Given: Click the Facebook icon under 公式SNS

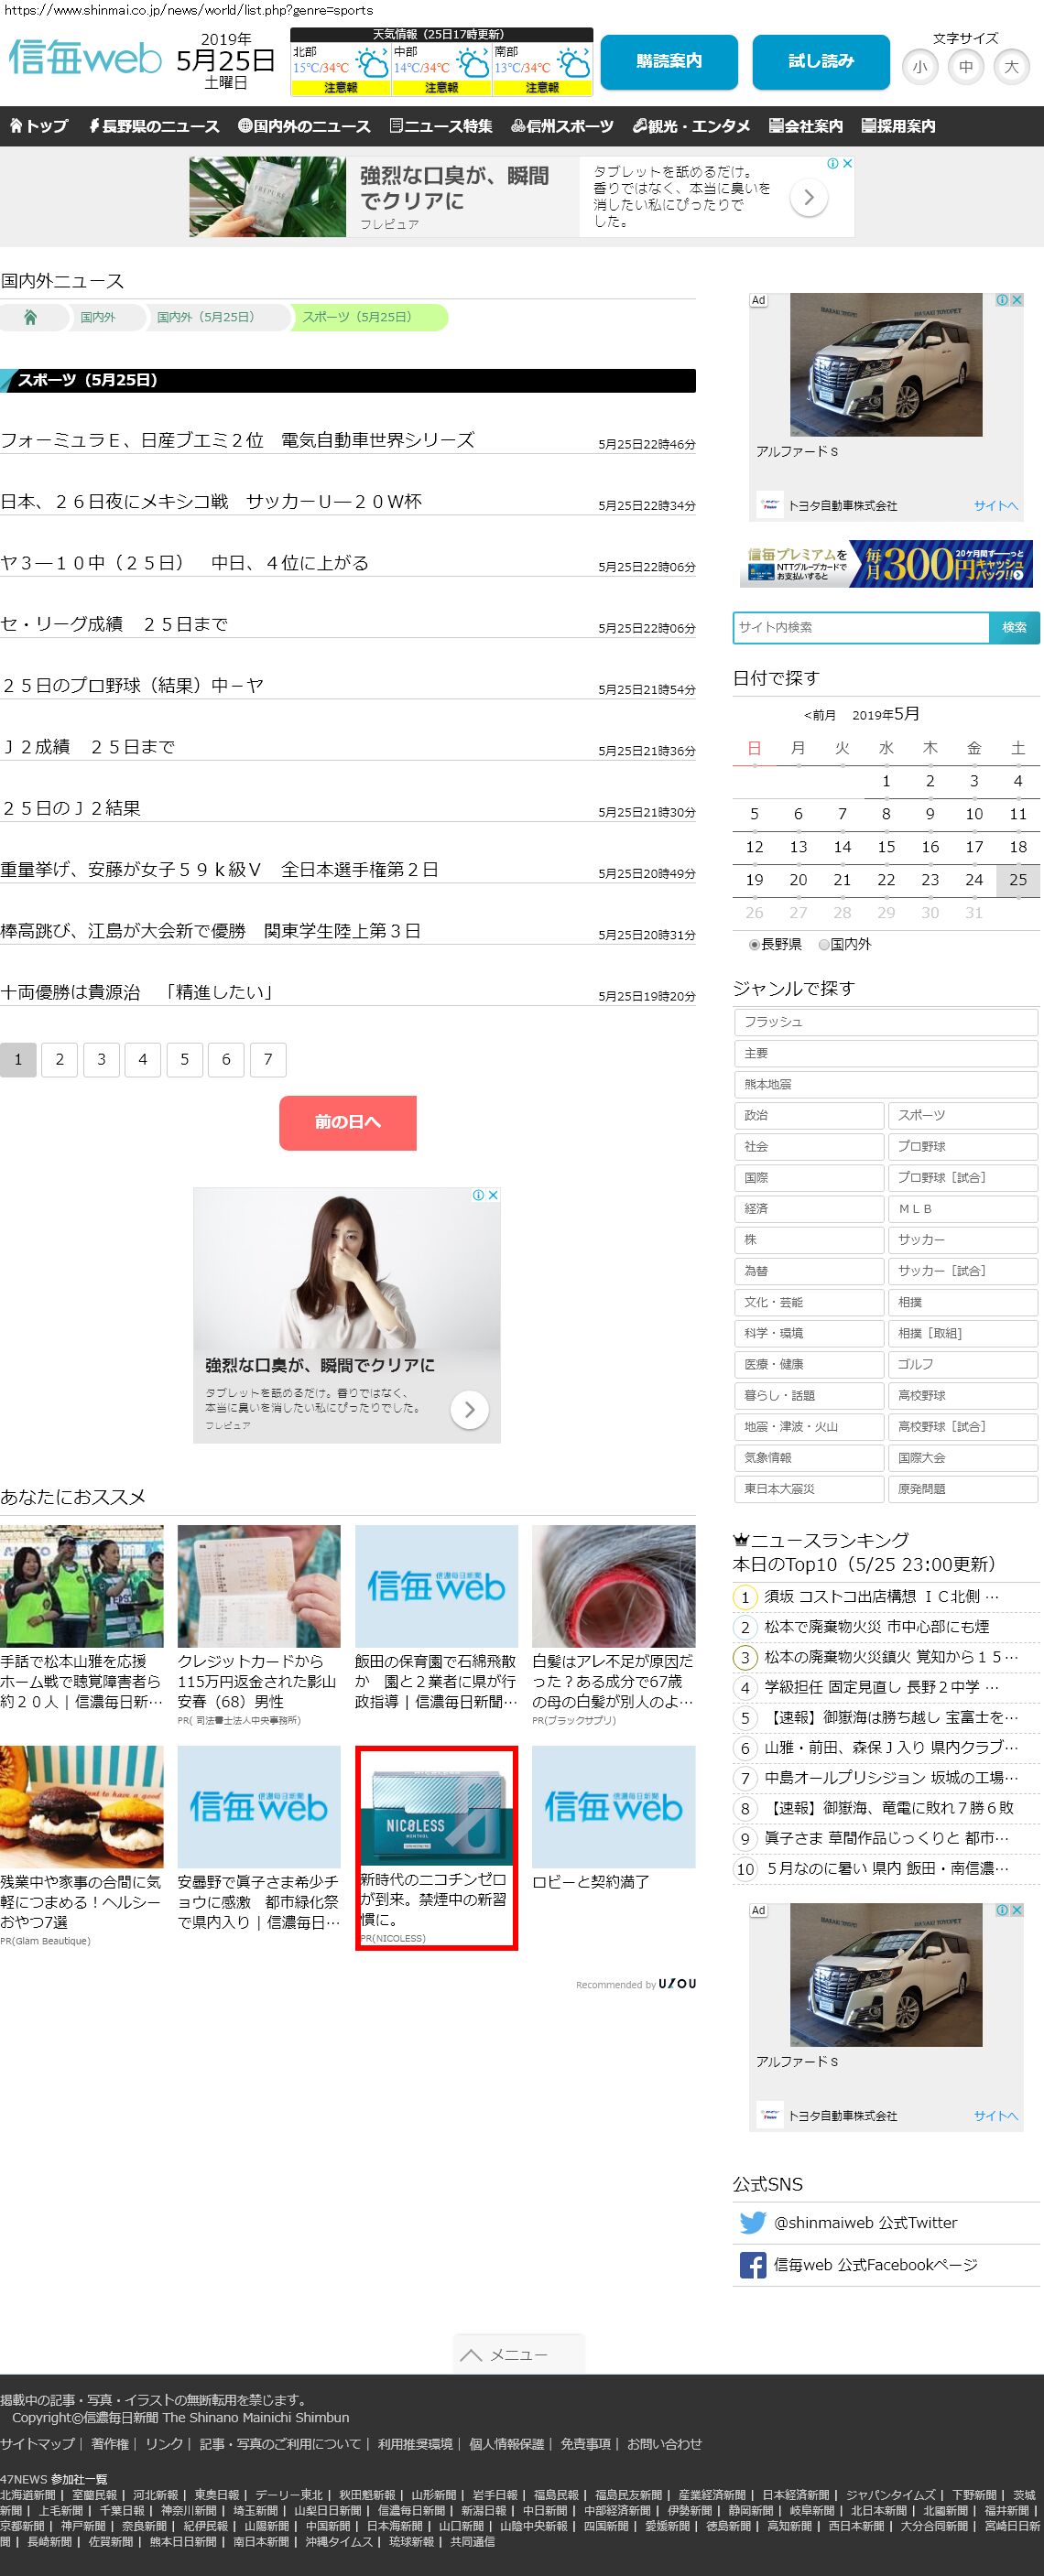Looking at the screenshot, I should click(x=752, y=2265).
